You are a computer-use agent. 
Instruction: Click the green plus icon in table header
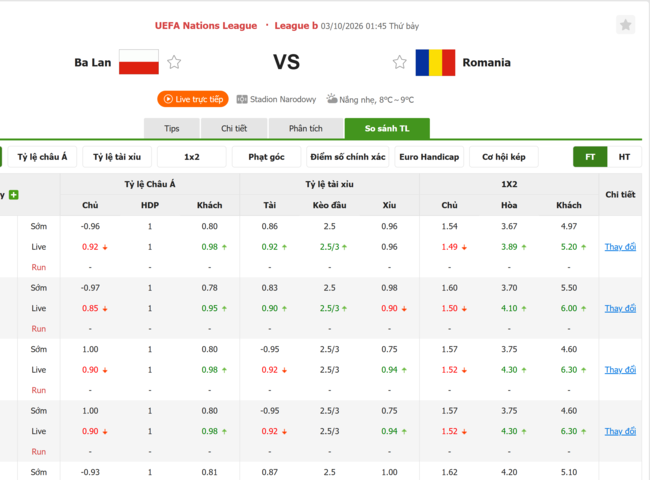(14, 195)
